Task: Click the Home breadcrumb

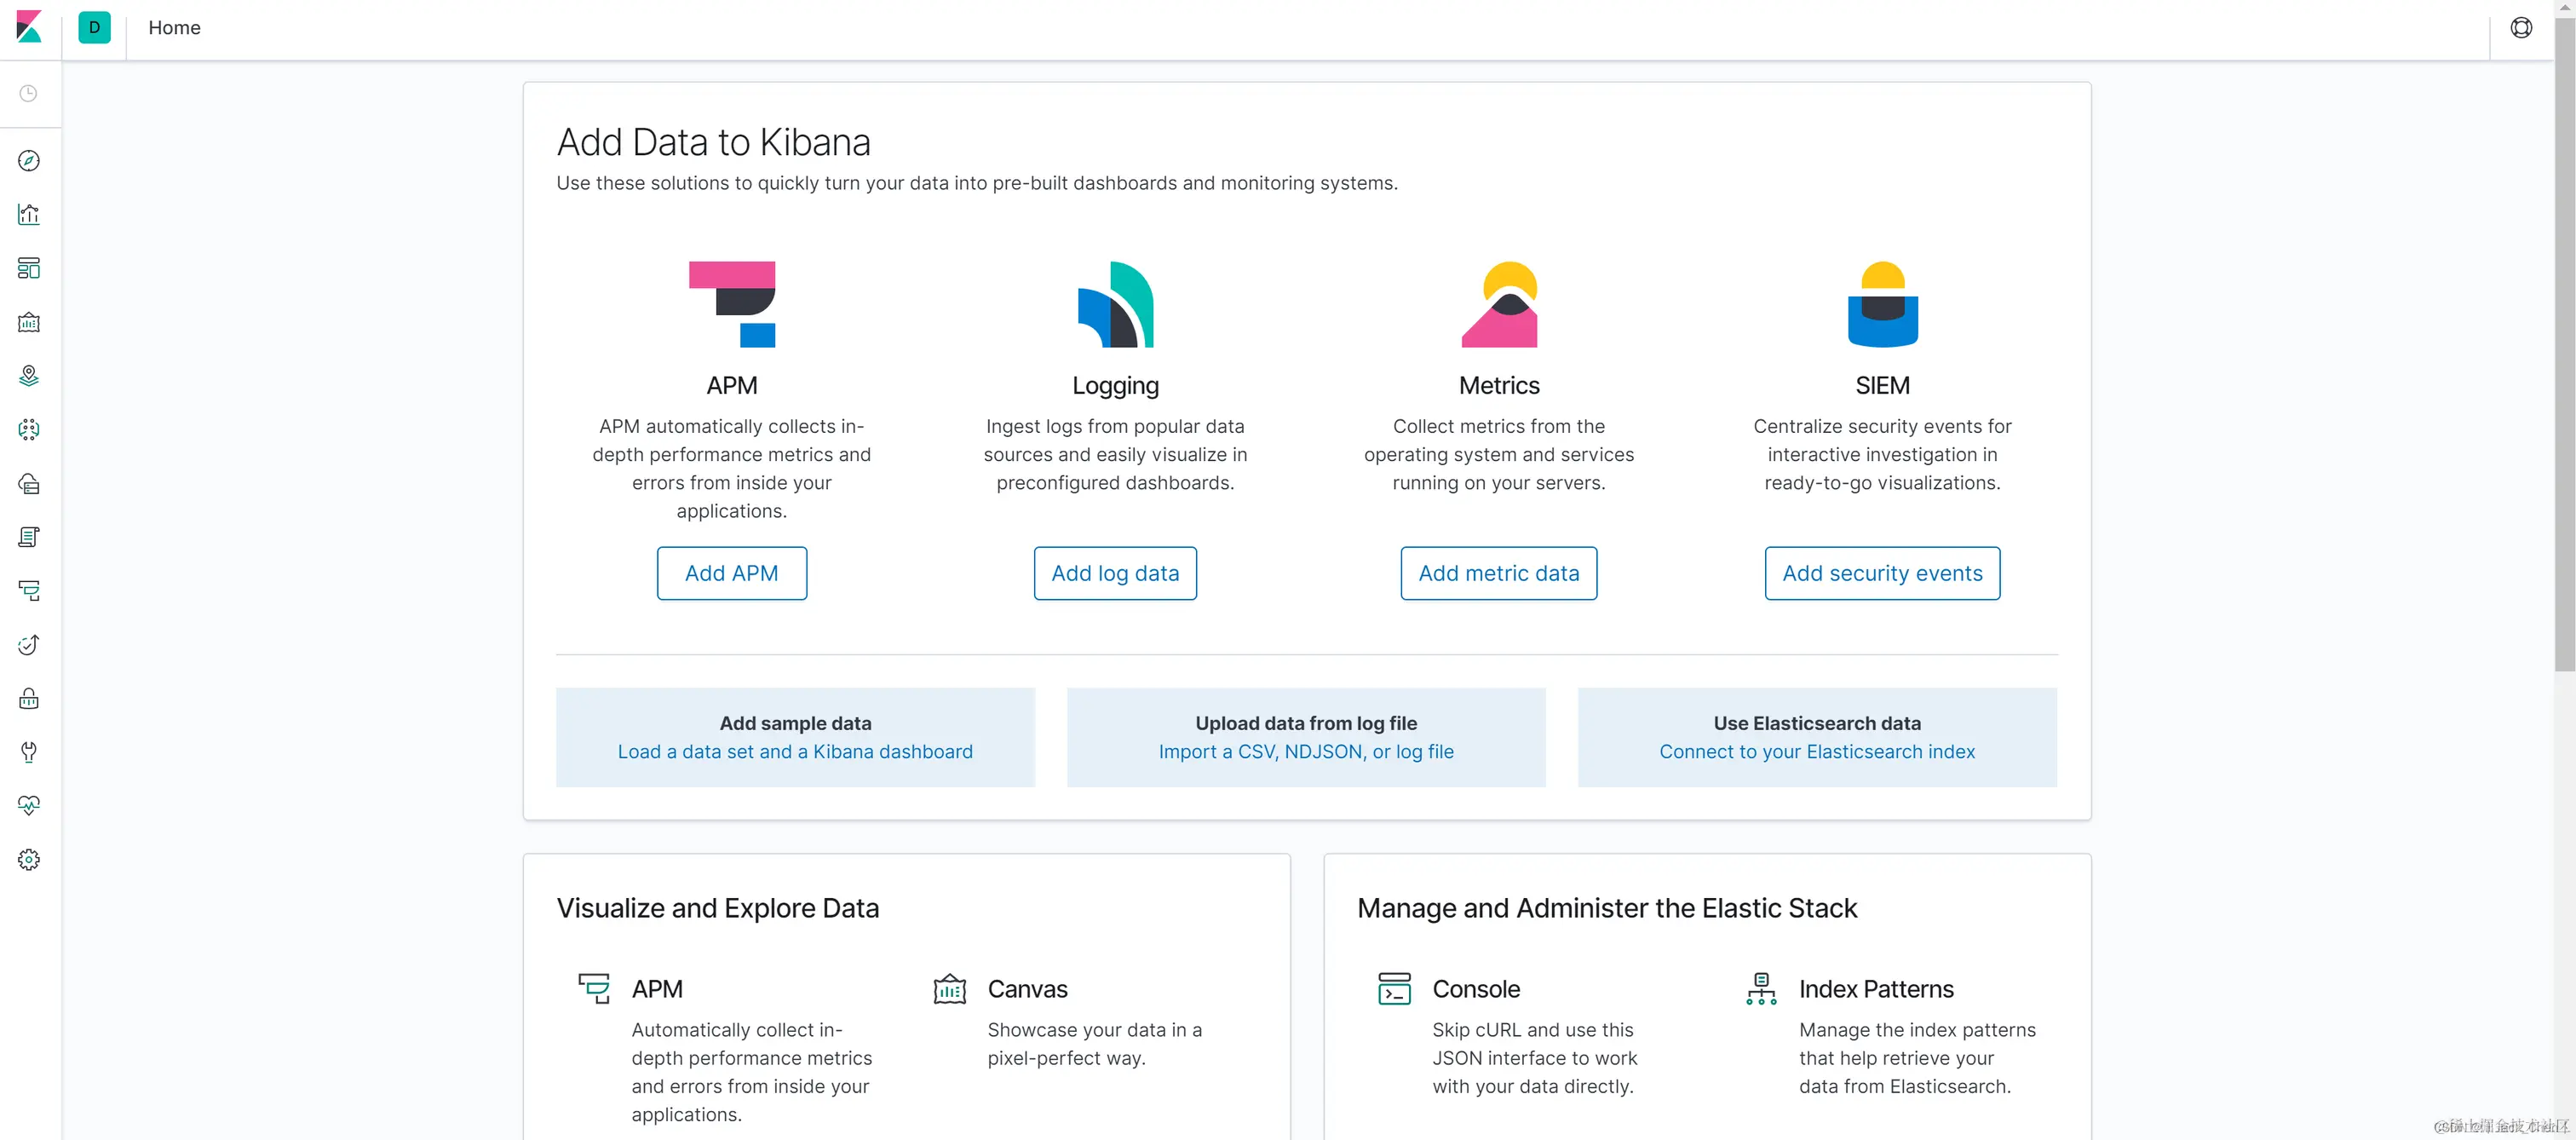Action: click(x=174, y=28)
